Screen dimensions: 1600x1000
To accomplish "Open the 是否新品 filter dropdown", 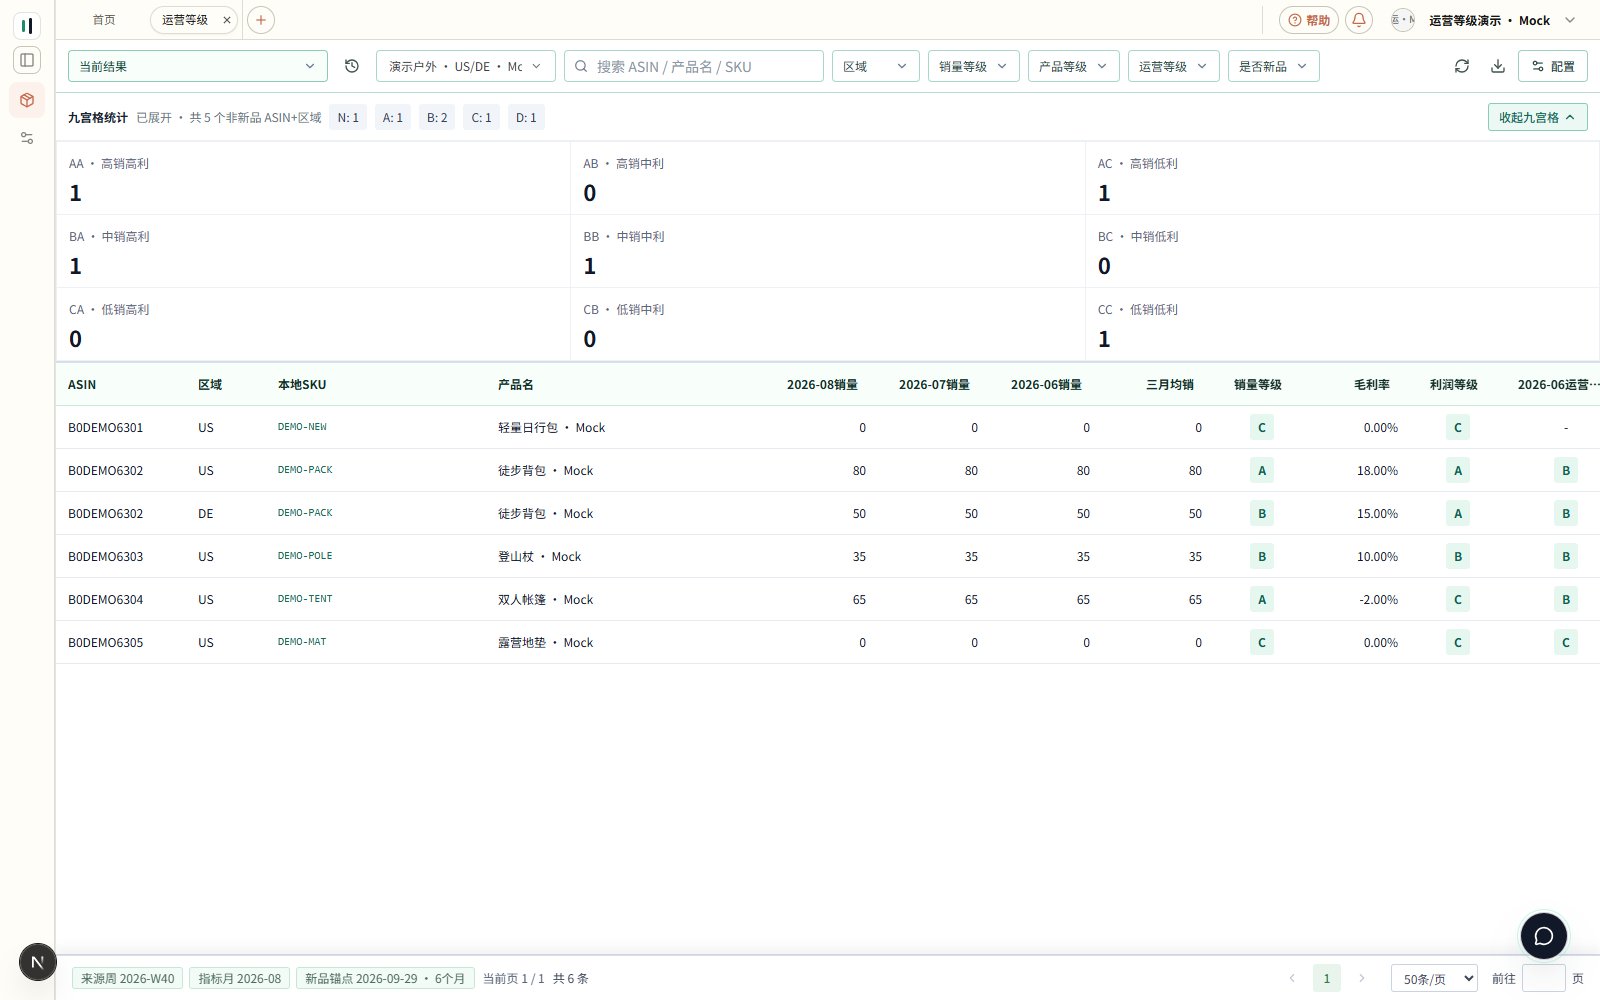I will pos(1274,66).
